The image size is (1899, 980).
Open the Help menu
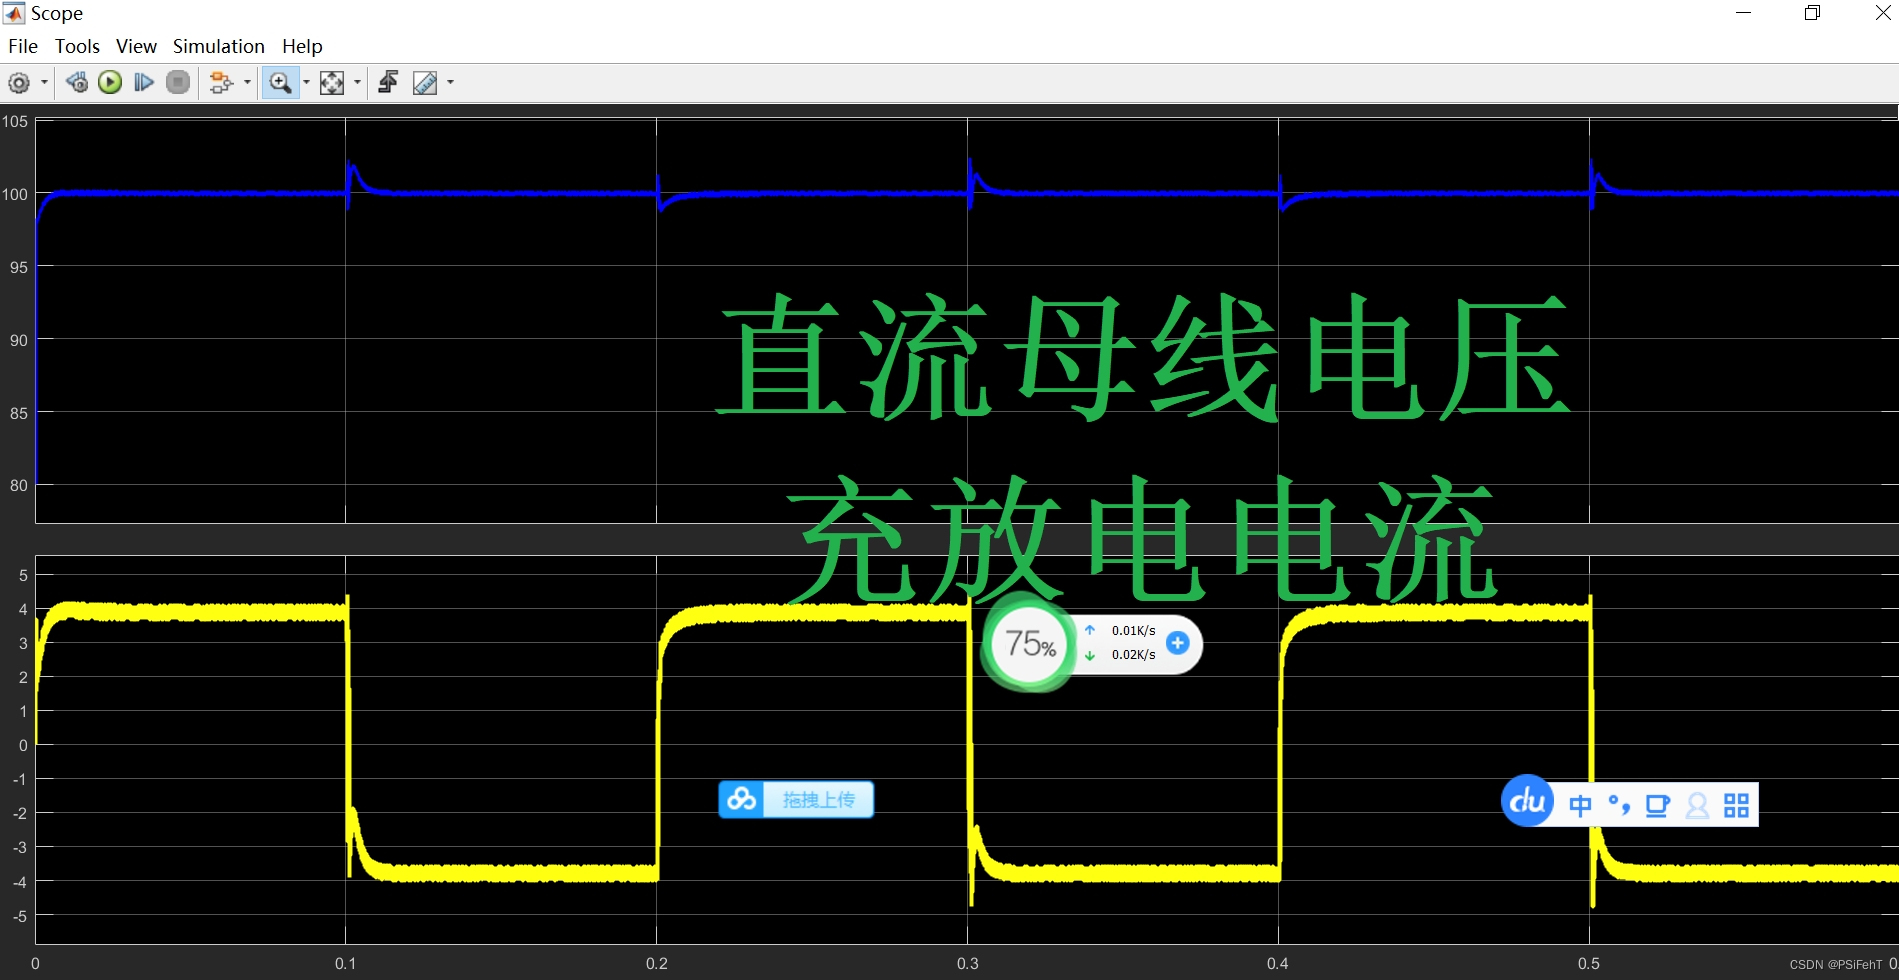pyautogui.click(x=302, y=46)
